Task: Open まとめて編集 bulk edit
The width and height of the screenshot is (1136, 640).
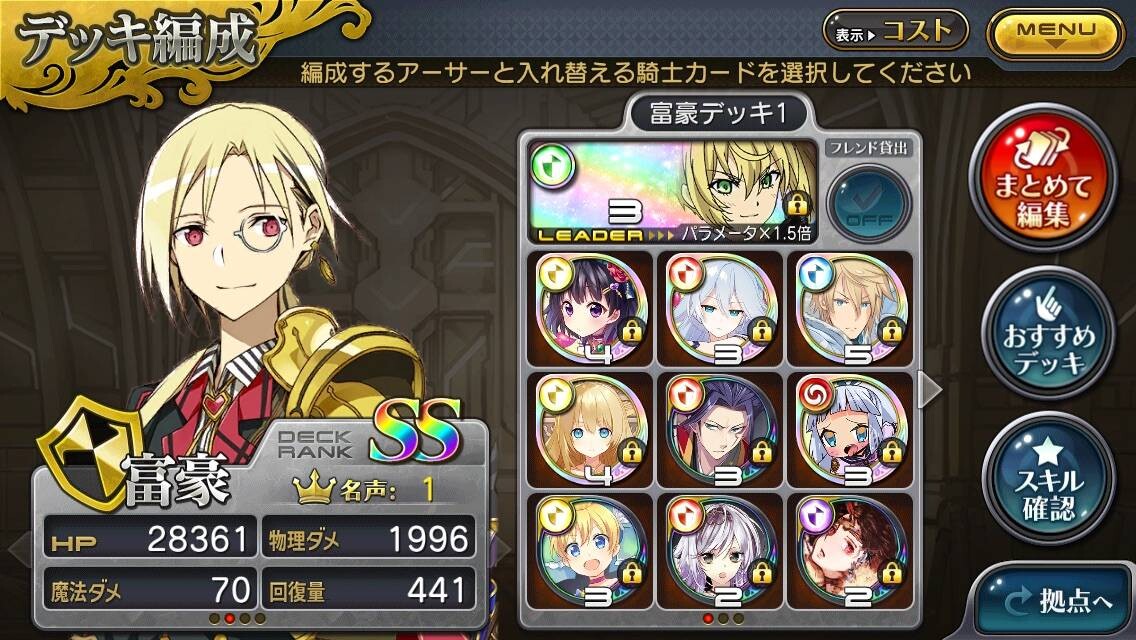Action: click(x=1042, y=179)
